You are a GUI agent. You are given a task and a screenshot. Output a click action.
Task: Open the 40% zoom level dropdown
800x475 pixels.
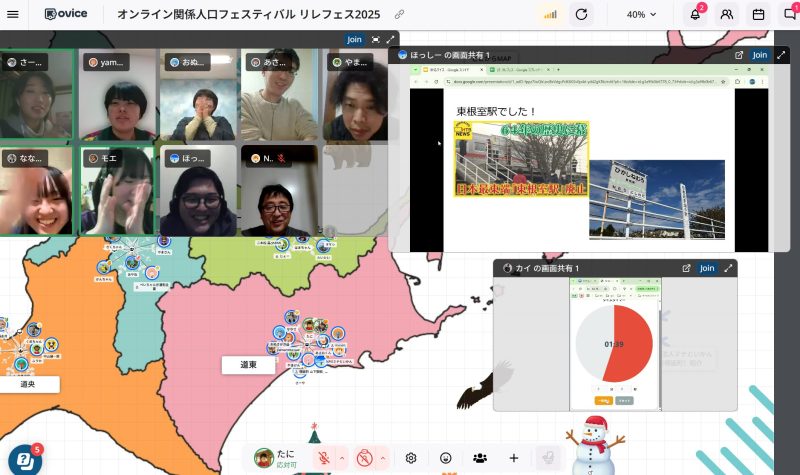tap(643, 15)
